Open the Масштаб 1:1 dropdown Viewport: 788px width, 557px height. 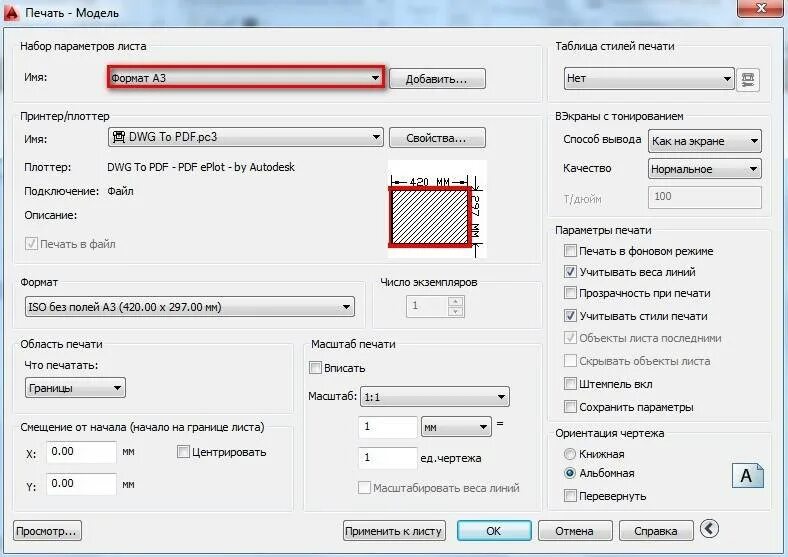[x=435, y=397]
